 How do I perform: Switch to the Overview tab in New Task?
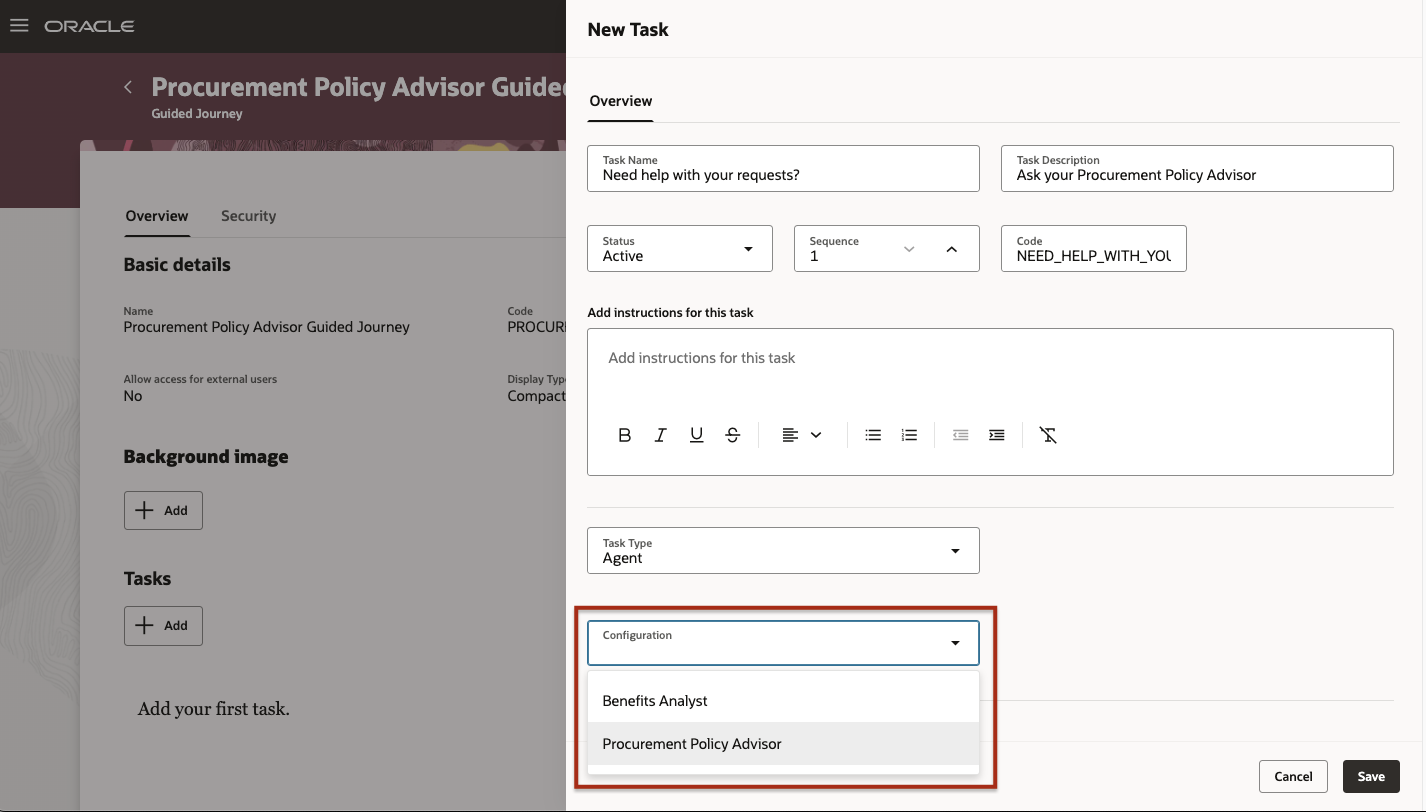pyautogui.click(x=621, y=101)
